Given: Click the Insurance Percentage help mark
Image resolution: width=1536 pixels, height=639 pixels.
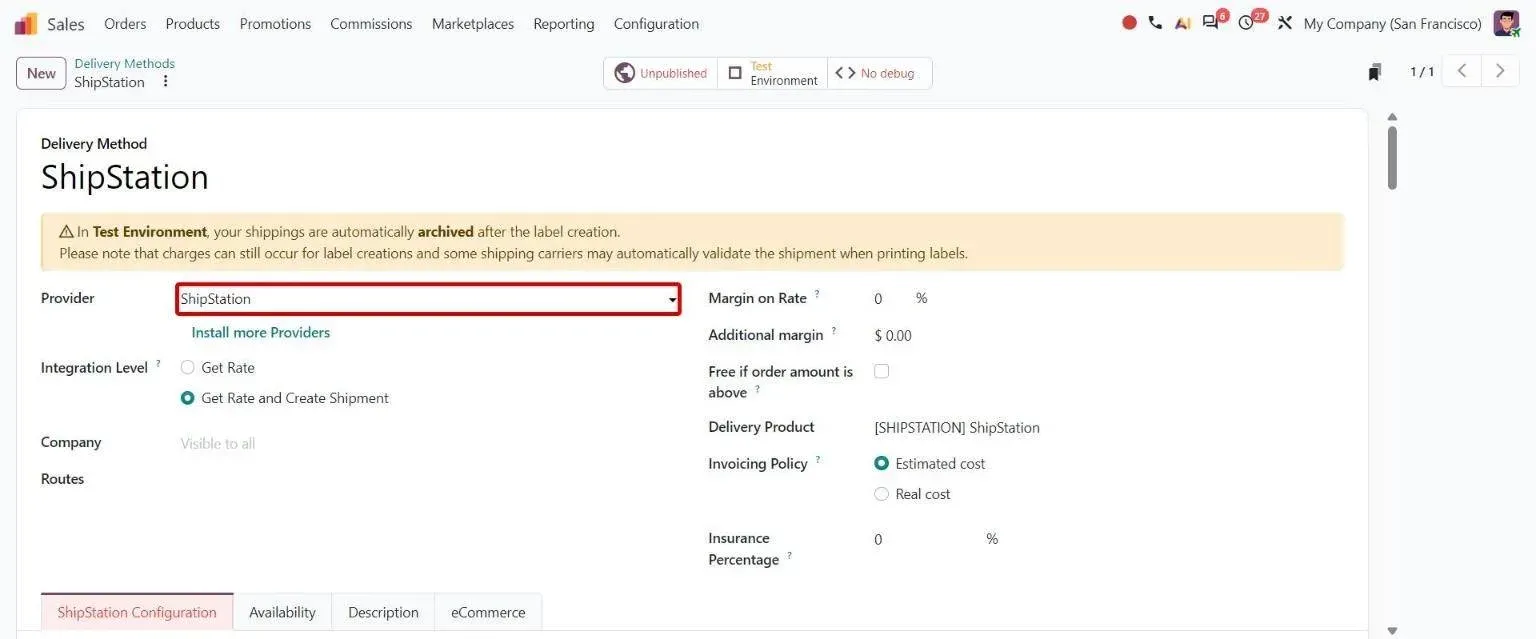Looking at the screenshot, I should point(789,556).
